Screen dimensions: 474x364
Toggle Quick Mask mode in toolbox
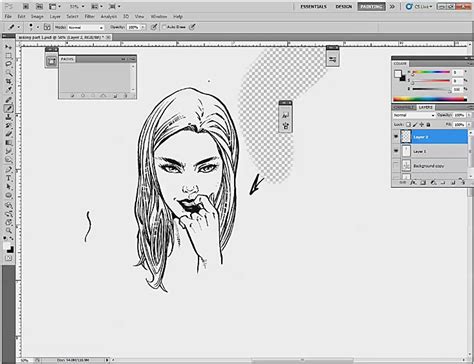pyautogui.click(x=9, y=258)
